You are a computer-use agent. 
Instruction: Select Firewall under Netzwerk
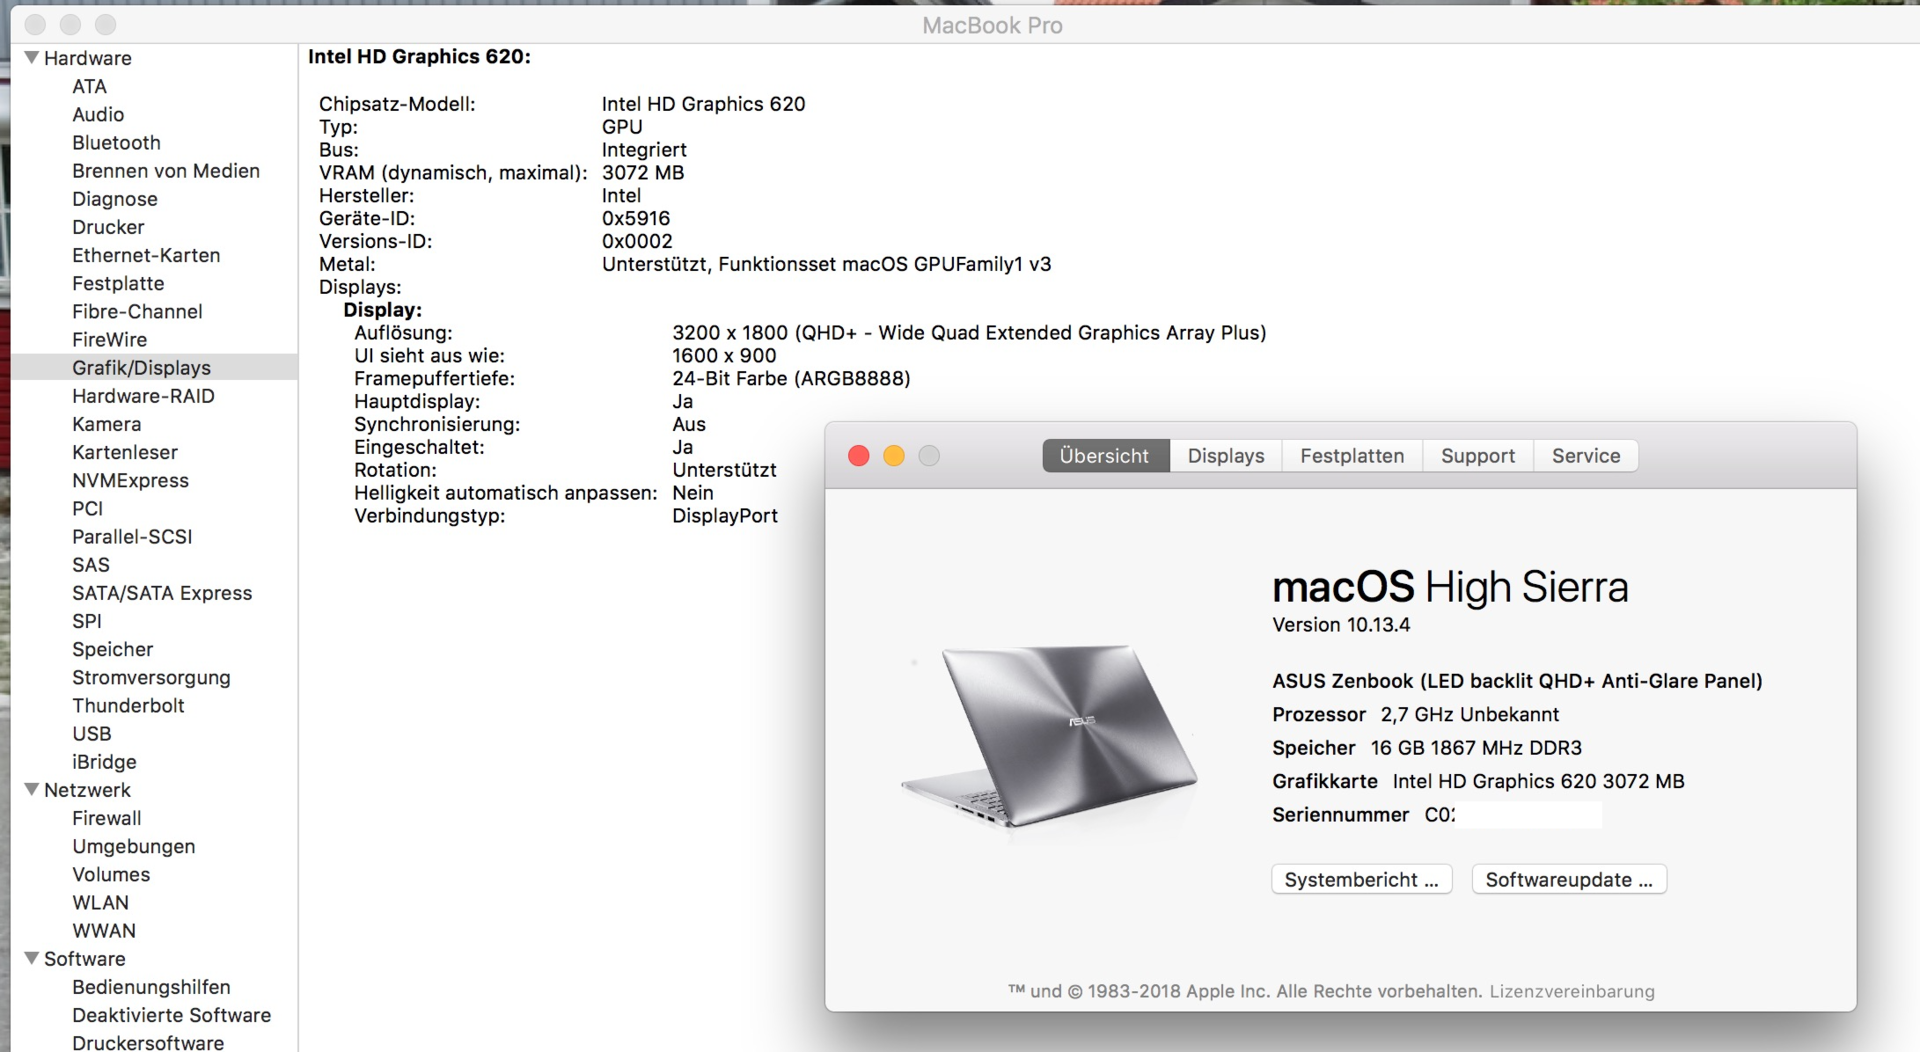[106, 818]
